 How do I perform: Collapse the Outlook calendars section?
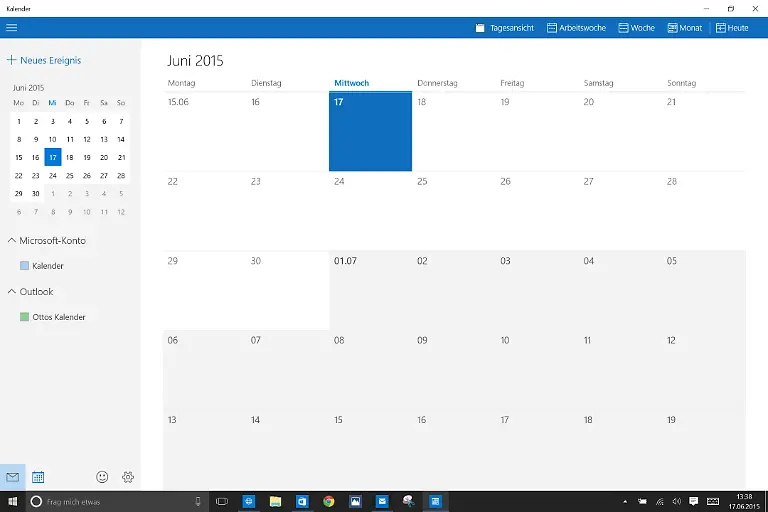(x=12, y=292)
